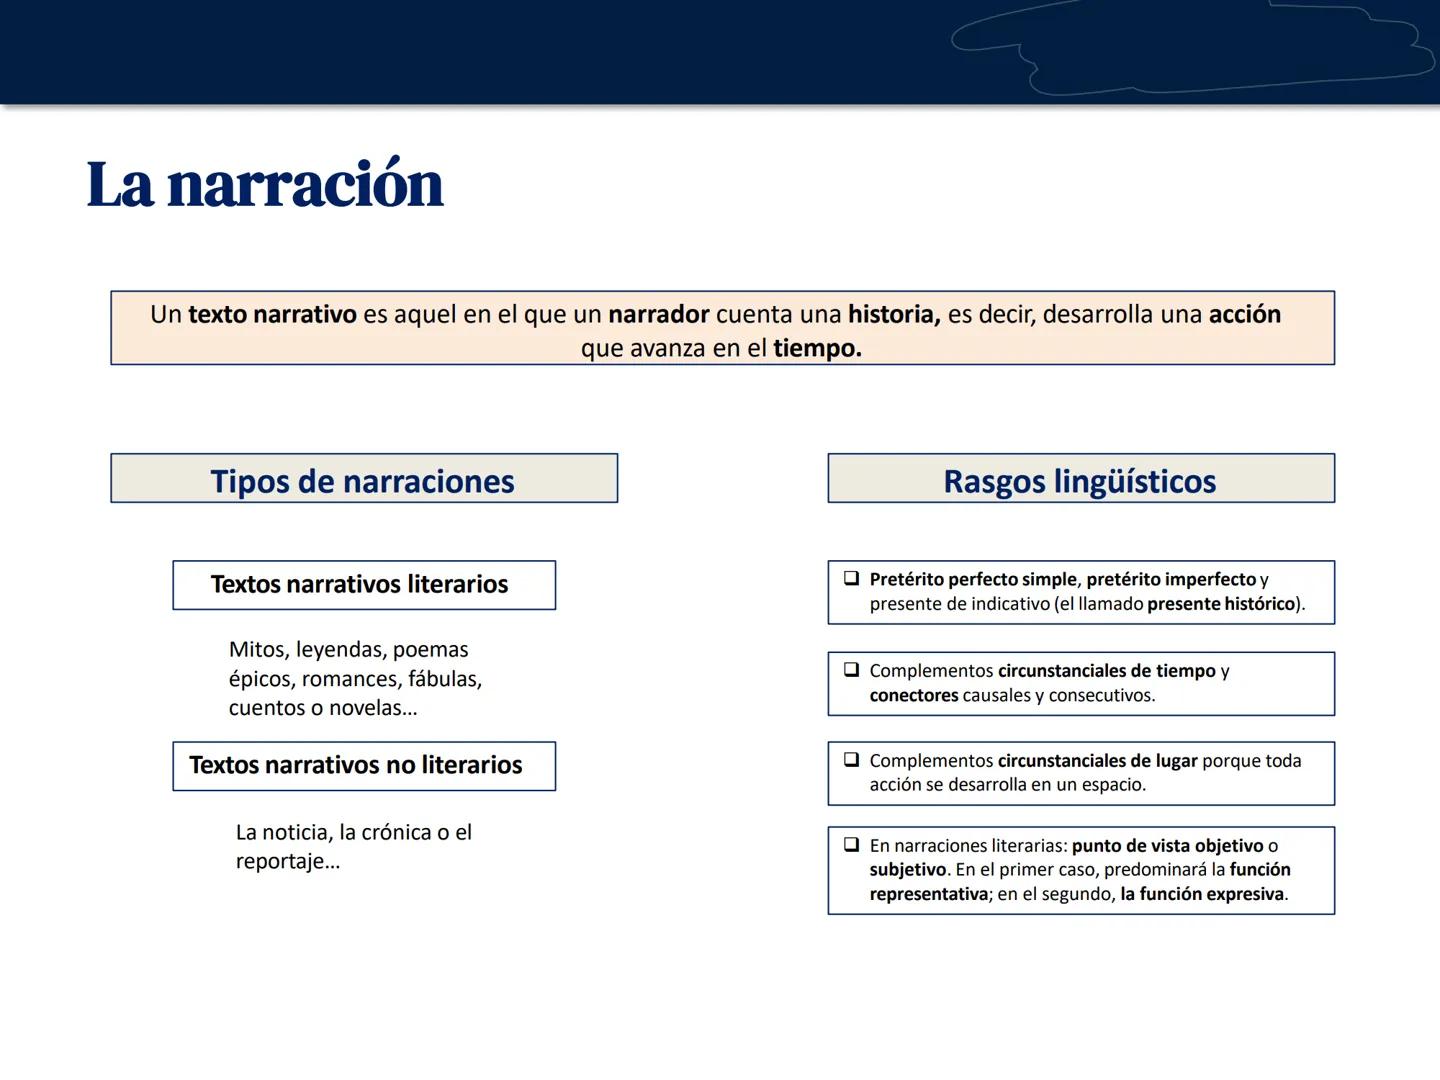Tick the checkbox beside punto de vista objetivo

pyautogui.click(x=851, y=844)
